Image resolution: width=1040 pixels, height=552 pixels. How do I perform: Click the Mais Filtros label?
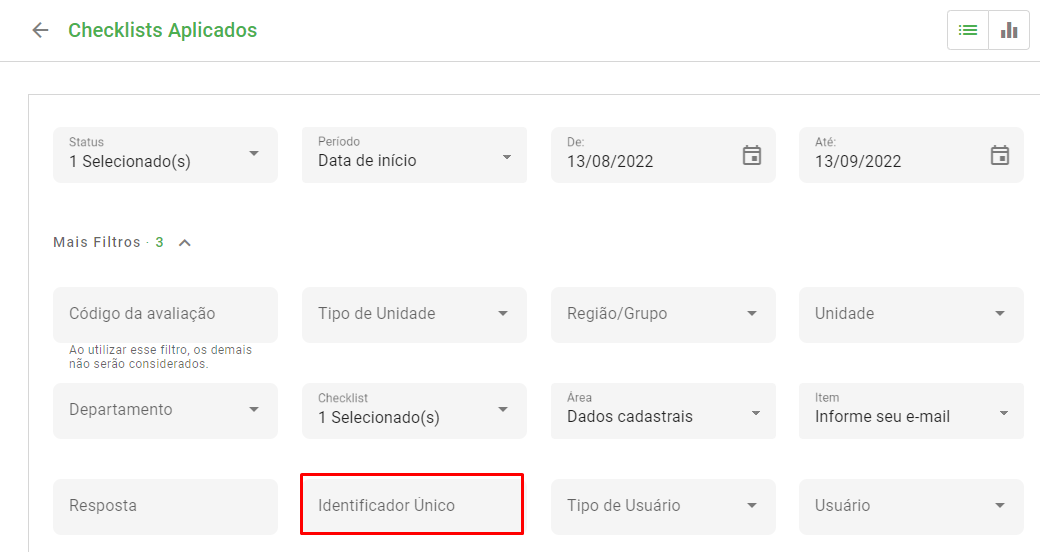point(97,242)
